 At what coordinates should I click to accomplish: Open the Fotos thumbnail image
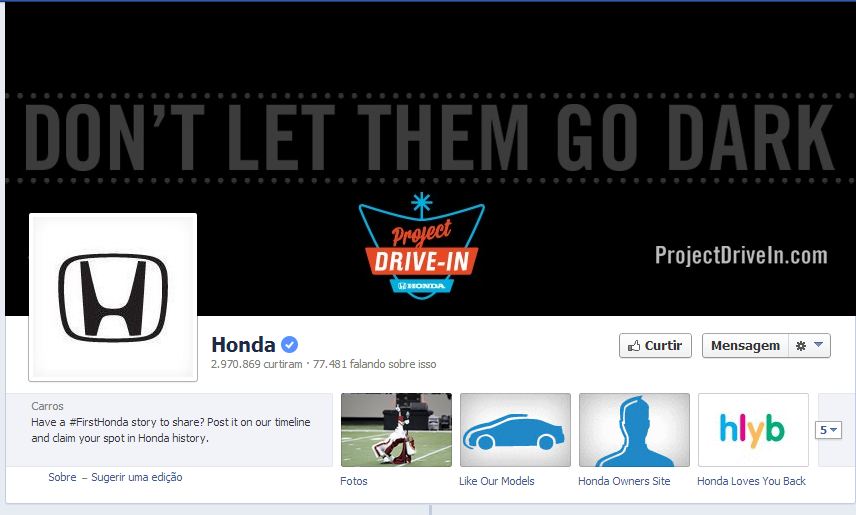396,430
